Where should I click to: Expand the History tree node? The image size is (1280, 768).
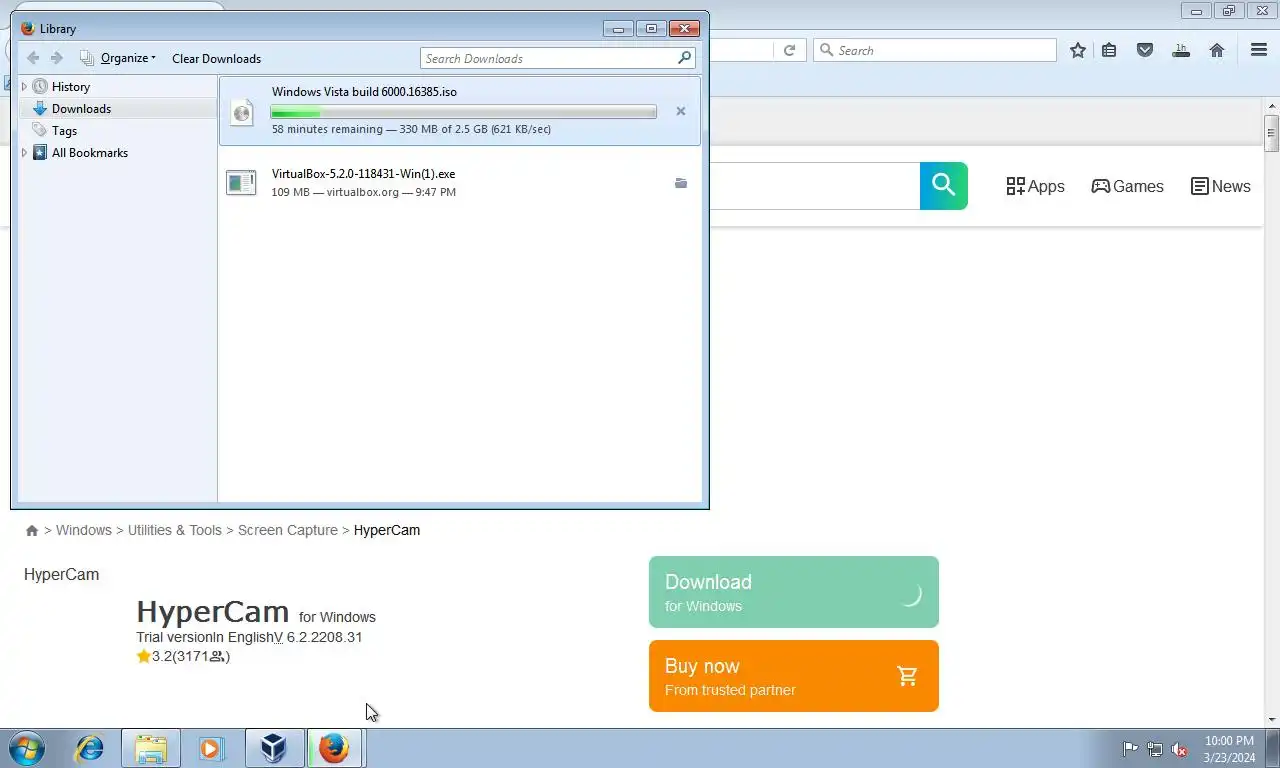click(24, 87)
